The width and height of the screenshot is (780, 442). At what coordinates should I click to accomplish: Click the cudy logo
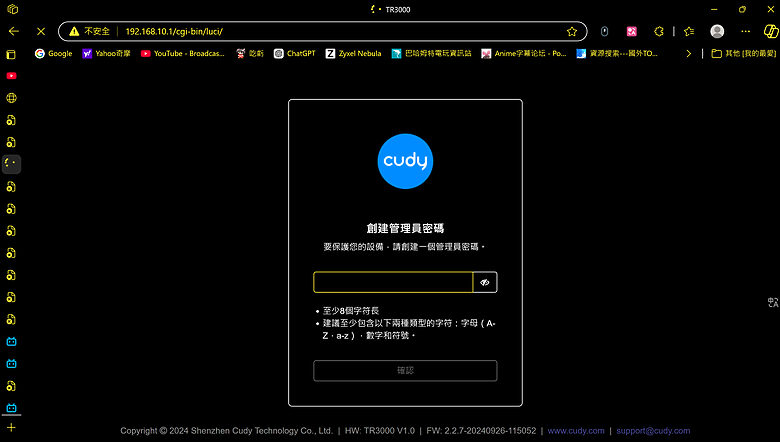(405, 161)
